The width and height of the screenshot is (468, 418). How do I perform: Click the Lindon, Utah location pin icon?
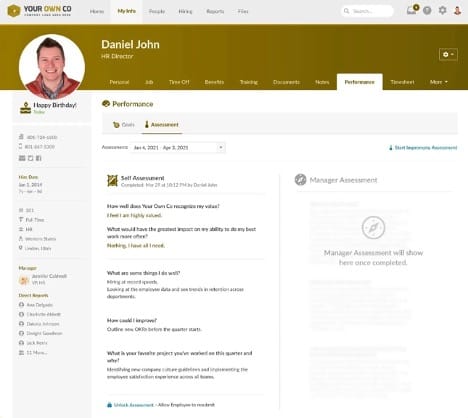click(21, 248)
